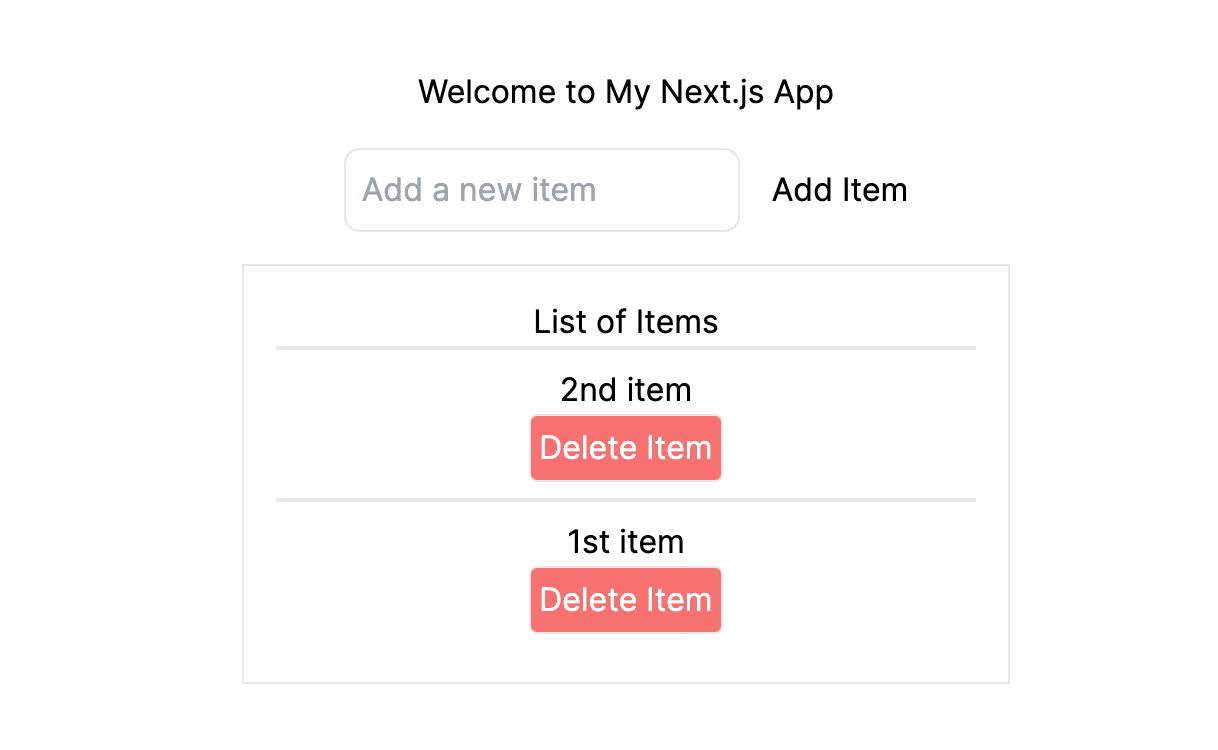Click the Welcome to My Next.js App title
1218x750 pixels.
click(x=626, y=92)
